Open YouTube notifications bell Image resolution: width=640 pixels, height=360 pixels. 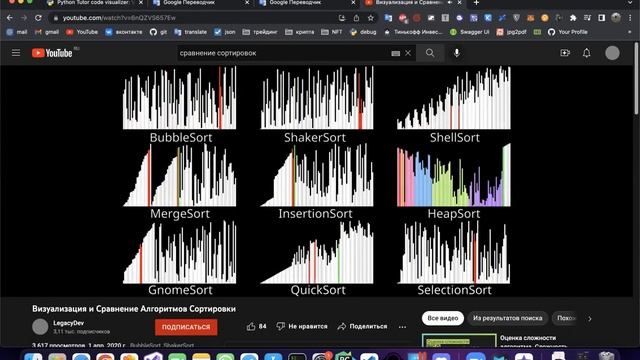(x=587, y=53)
